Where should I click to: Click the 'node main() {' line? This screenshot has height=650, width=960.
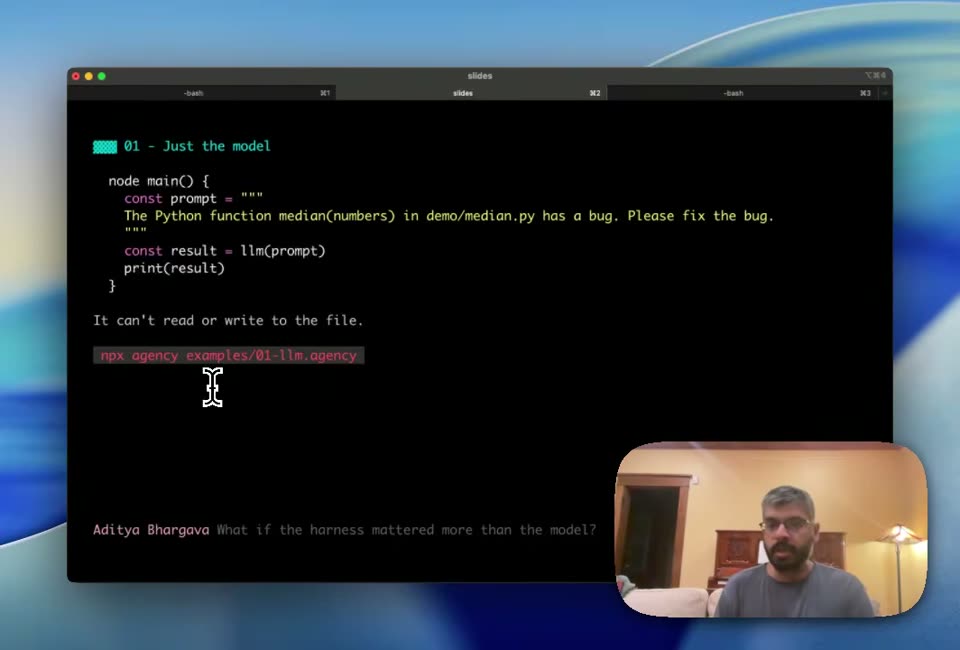point(159,181)
